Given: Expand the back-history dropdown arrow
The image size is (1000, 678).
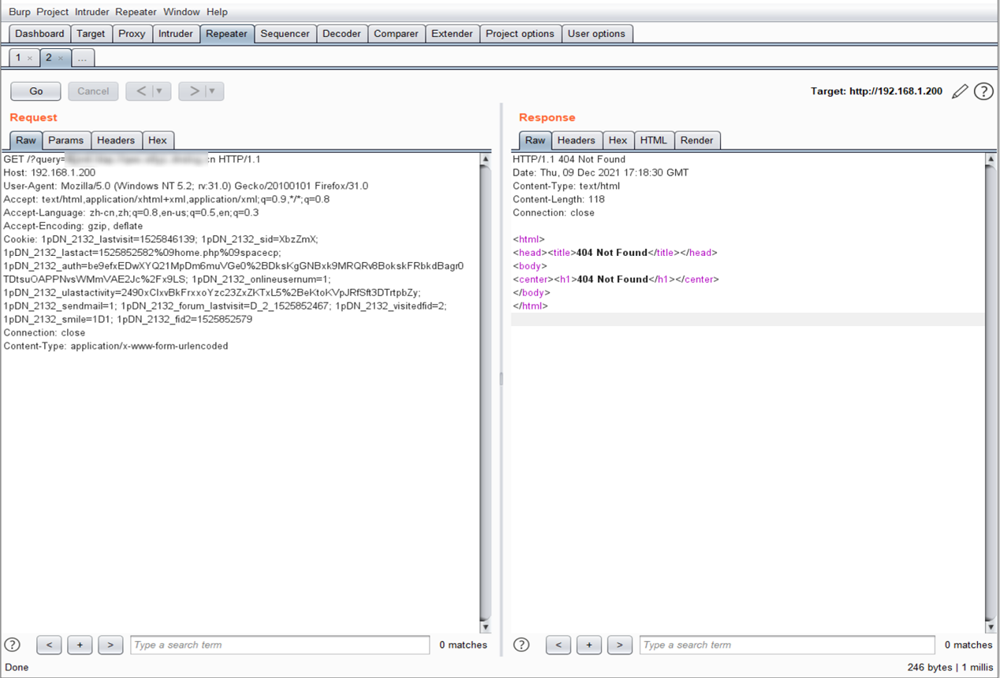Looking at the screenshot, I should click(159, 91).
